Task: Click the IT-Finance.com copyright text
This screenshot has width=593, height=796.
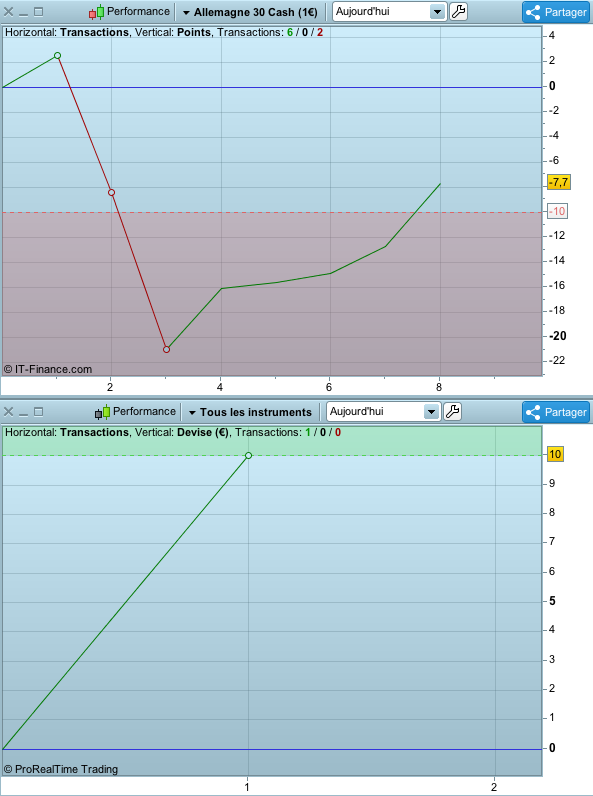Action: (48, 370)
